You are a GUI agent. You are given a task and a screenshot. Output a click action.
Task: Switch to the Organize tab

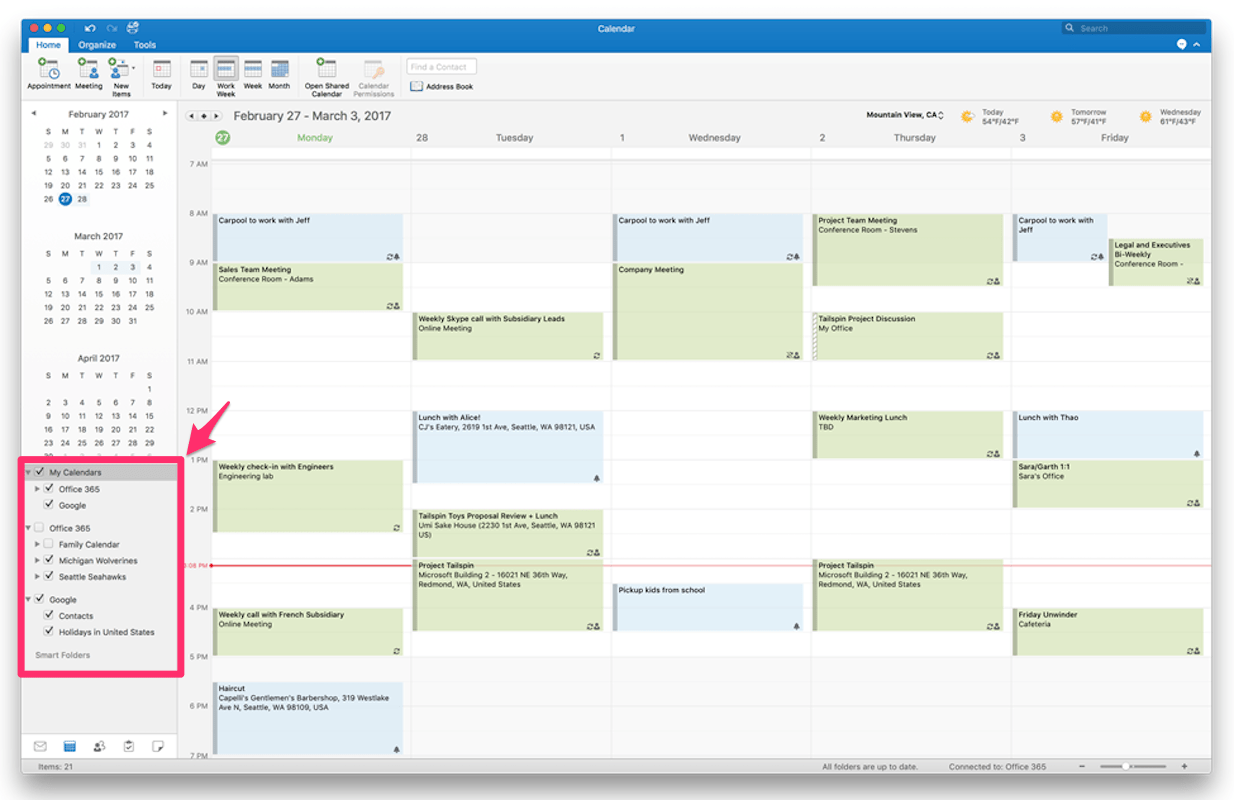point(96,44)
